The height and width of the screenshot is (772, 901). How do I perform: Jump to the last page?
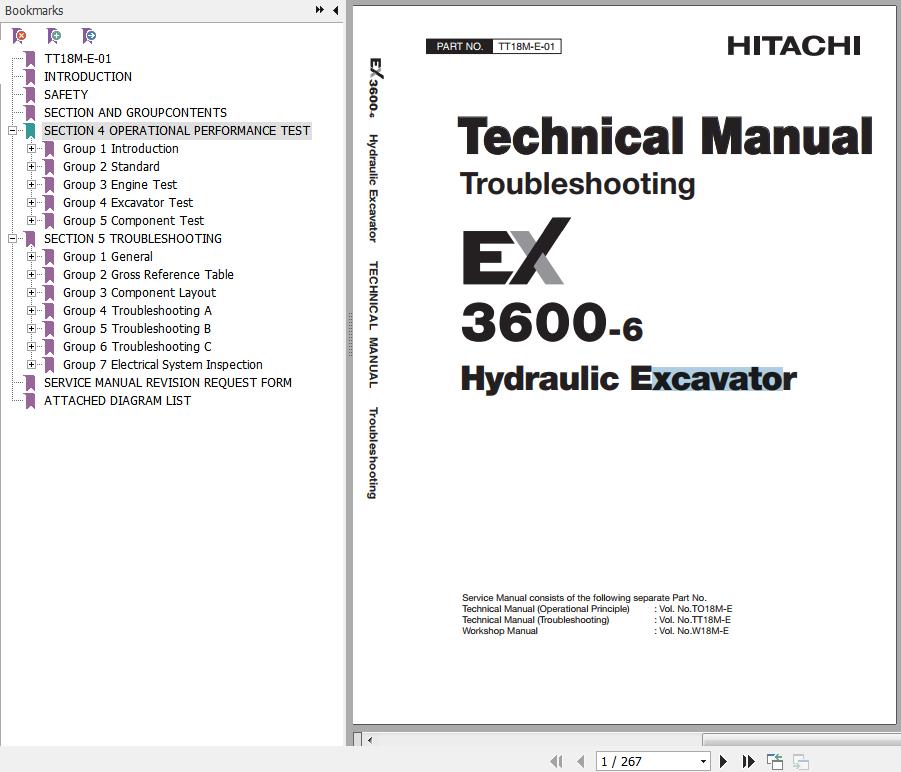(748, 762)
